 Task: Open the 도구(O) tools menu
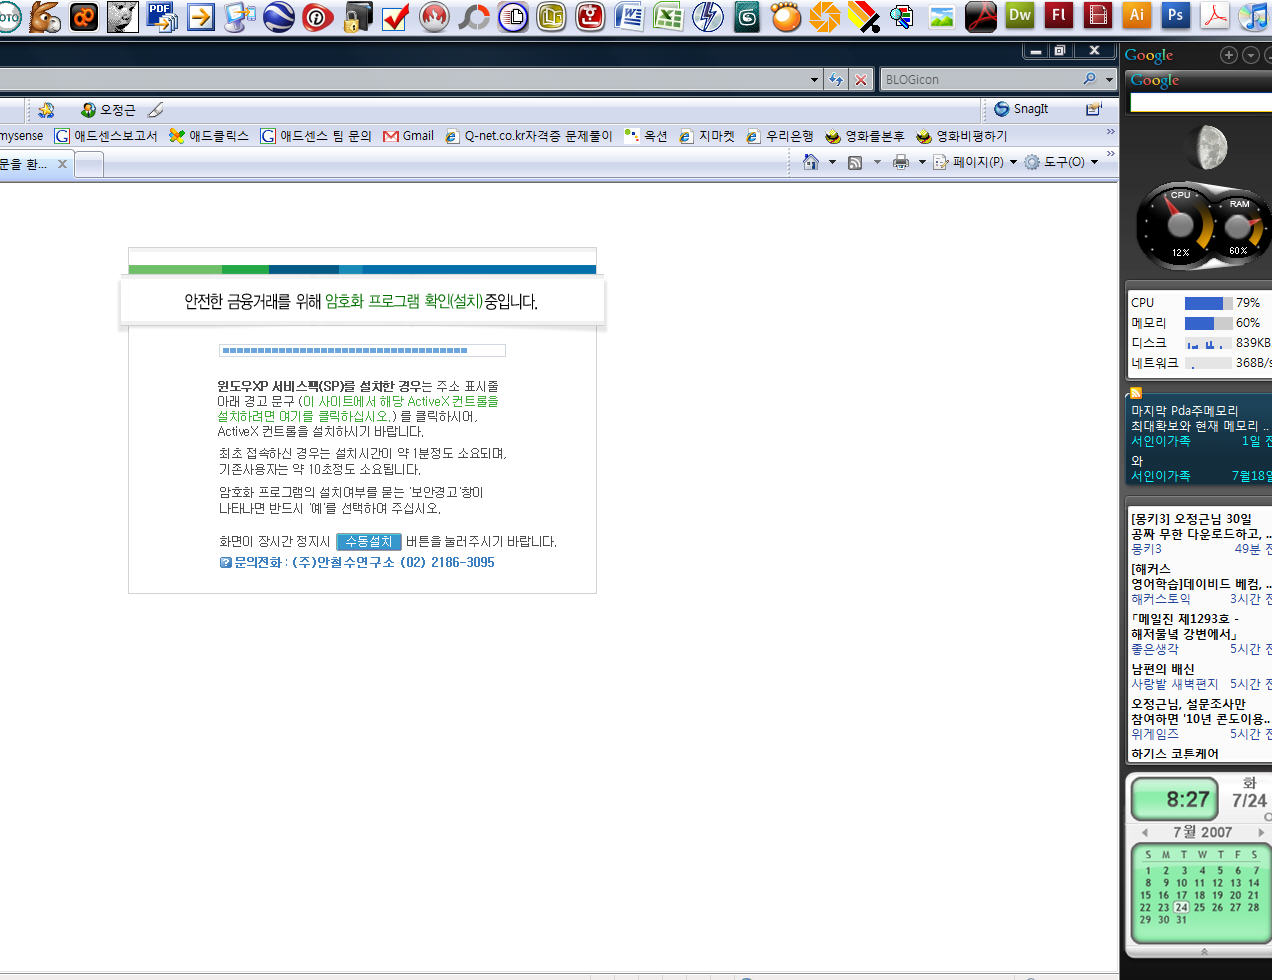[1061, 162]
